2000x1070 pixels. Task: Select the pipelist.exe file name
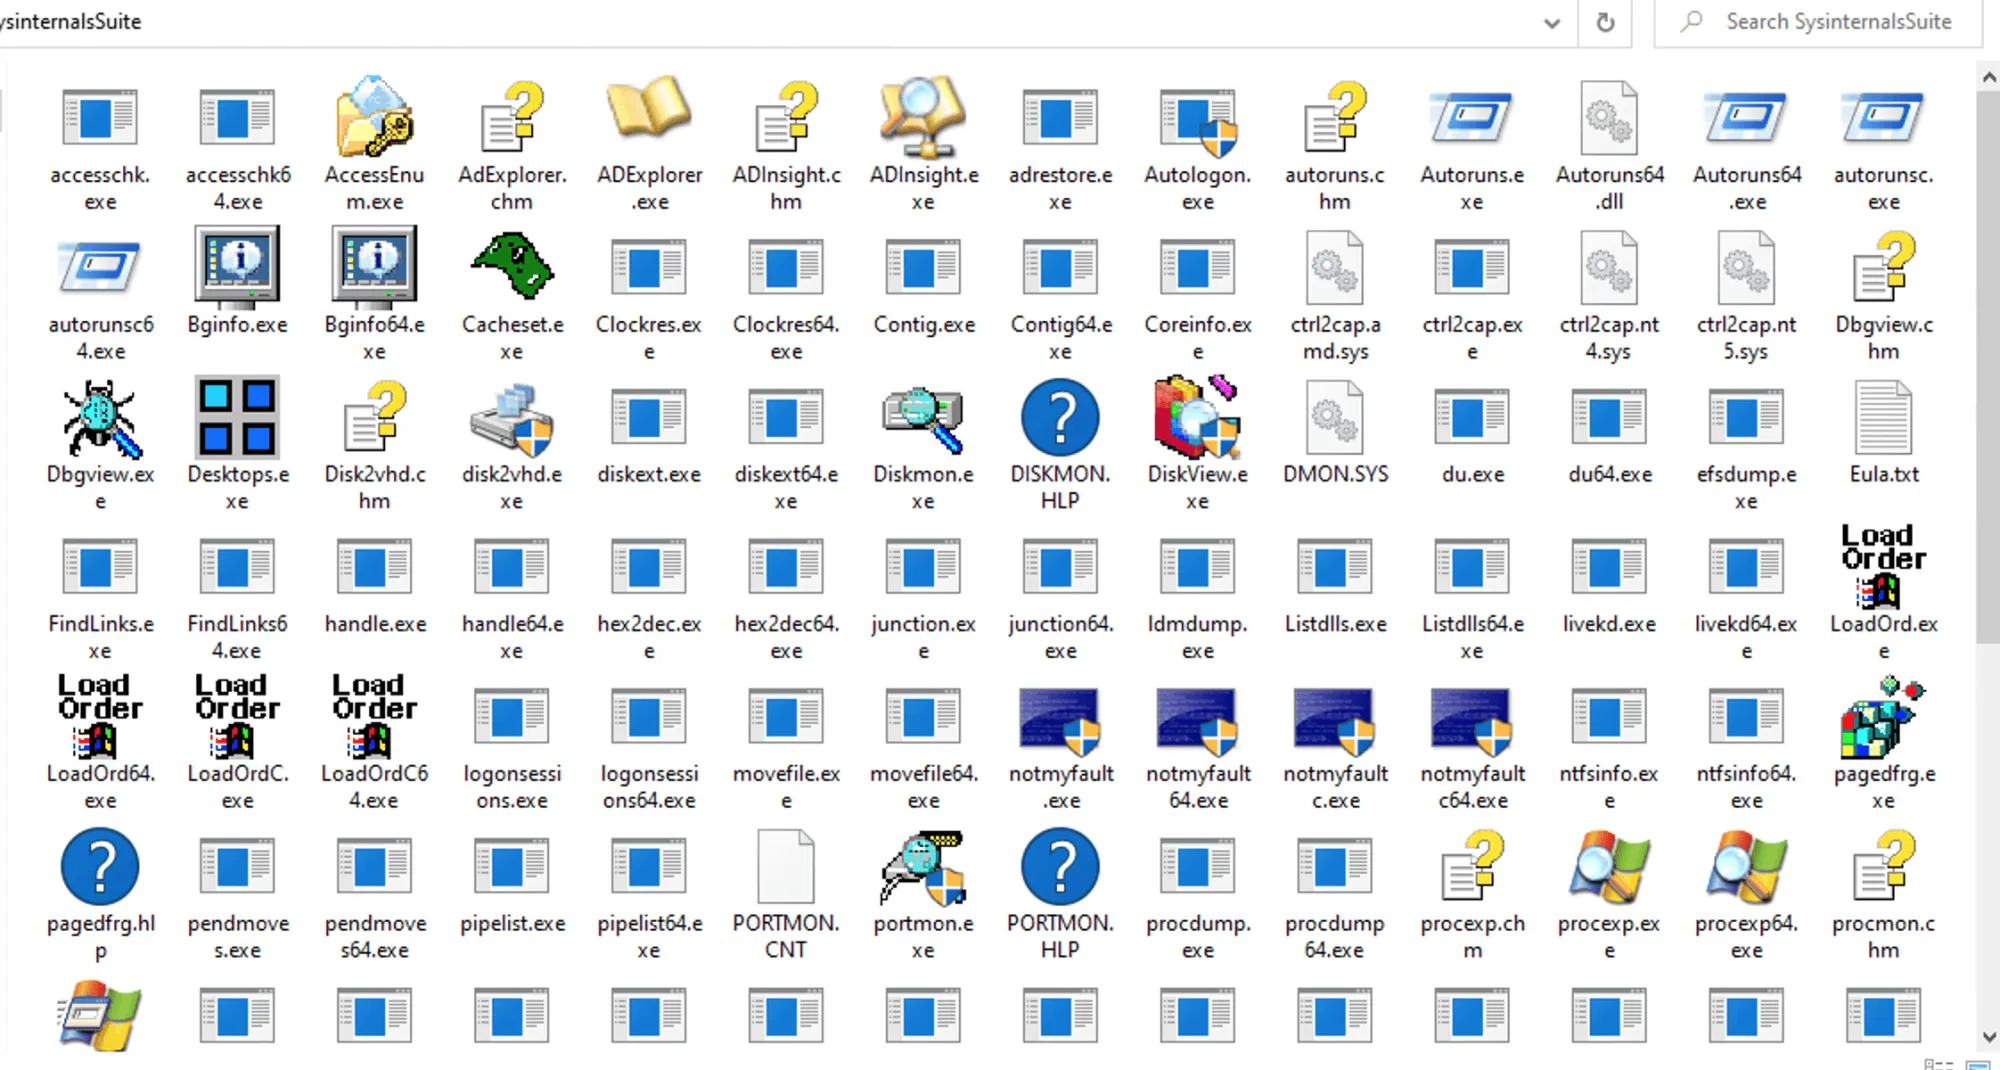pos(512,924)
